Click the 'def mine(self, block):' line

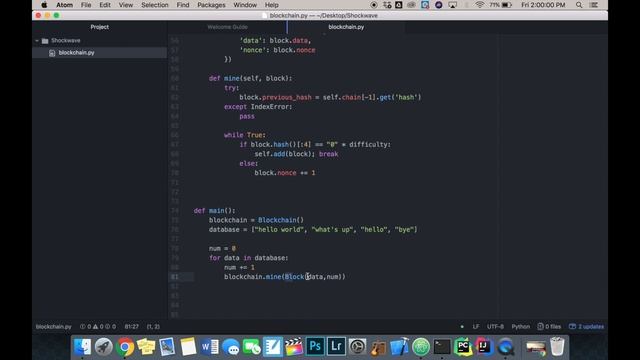coord(251,78)
